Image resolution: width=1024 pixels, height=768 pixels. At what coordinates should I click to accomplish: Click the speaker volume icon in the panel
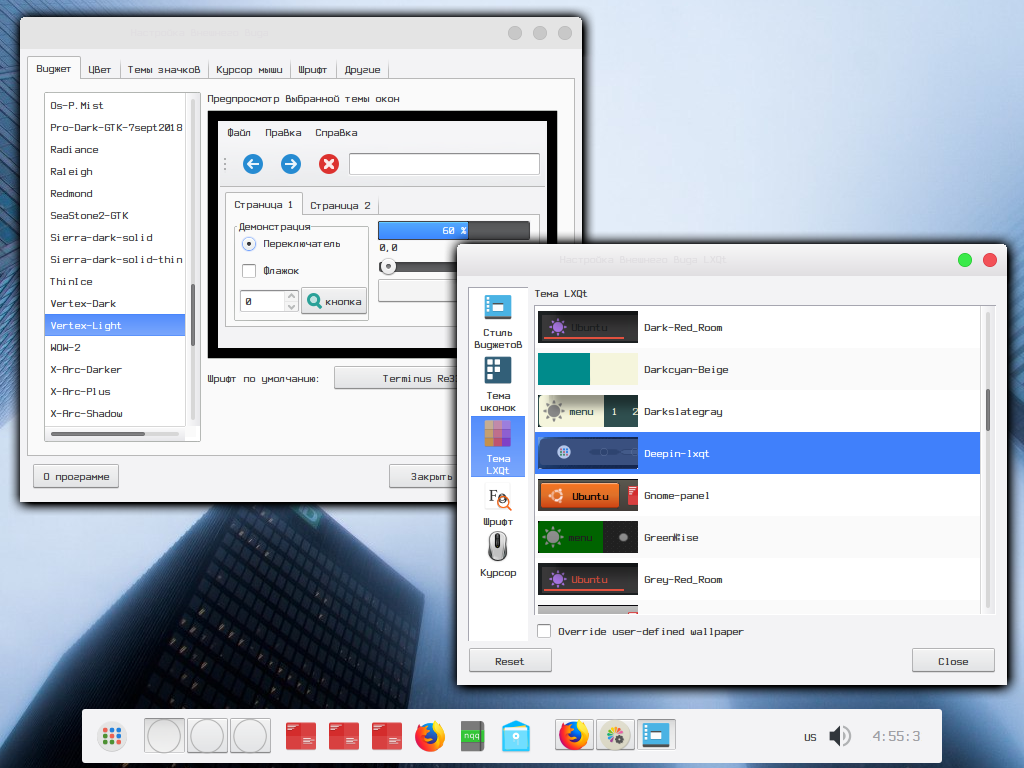840,736
